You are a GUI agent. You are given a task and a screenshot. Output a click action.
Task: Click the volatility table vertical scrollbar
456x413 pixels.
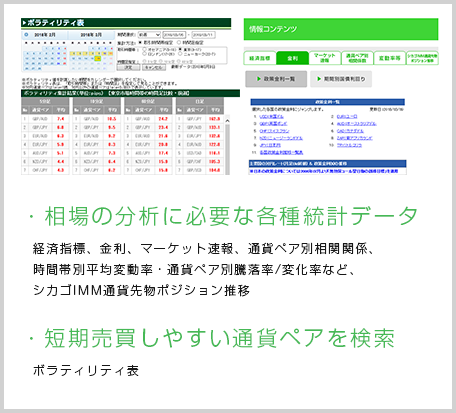[227, 146]
